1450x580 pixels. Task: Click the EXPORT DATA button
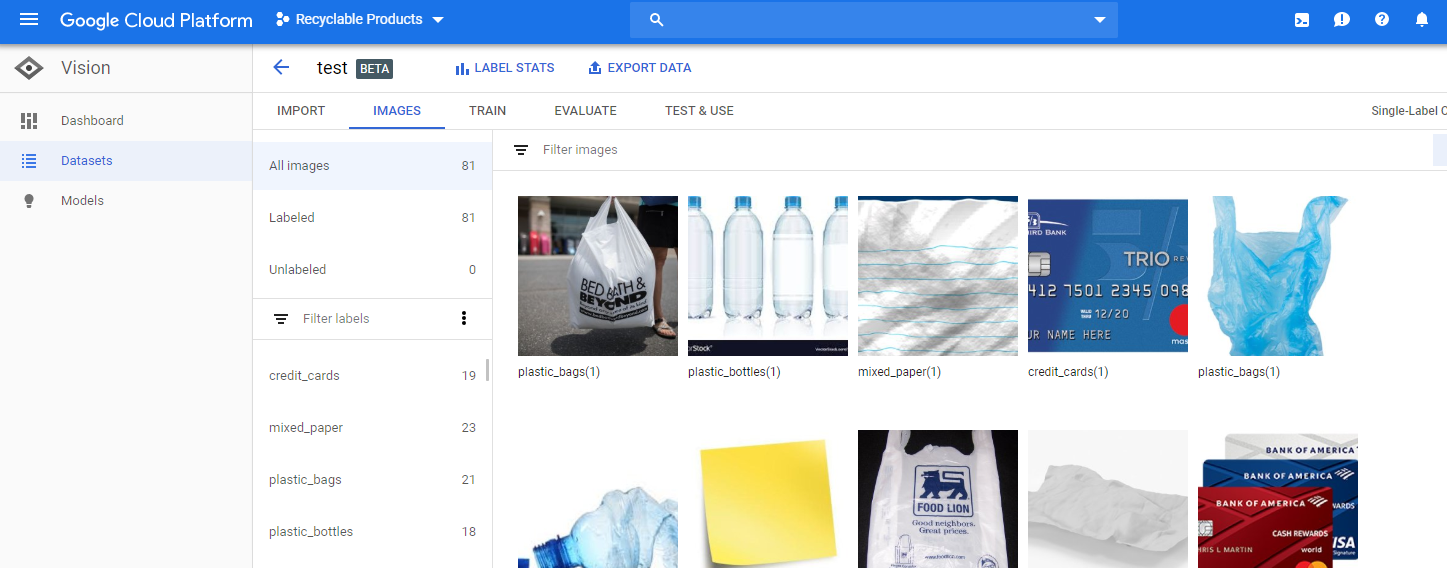[x=639, y=68]
